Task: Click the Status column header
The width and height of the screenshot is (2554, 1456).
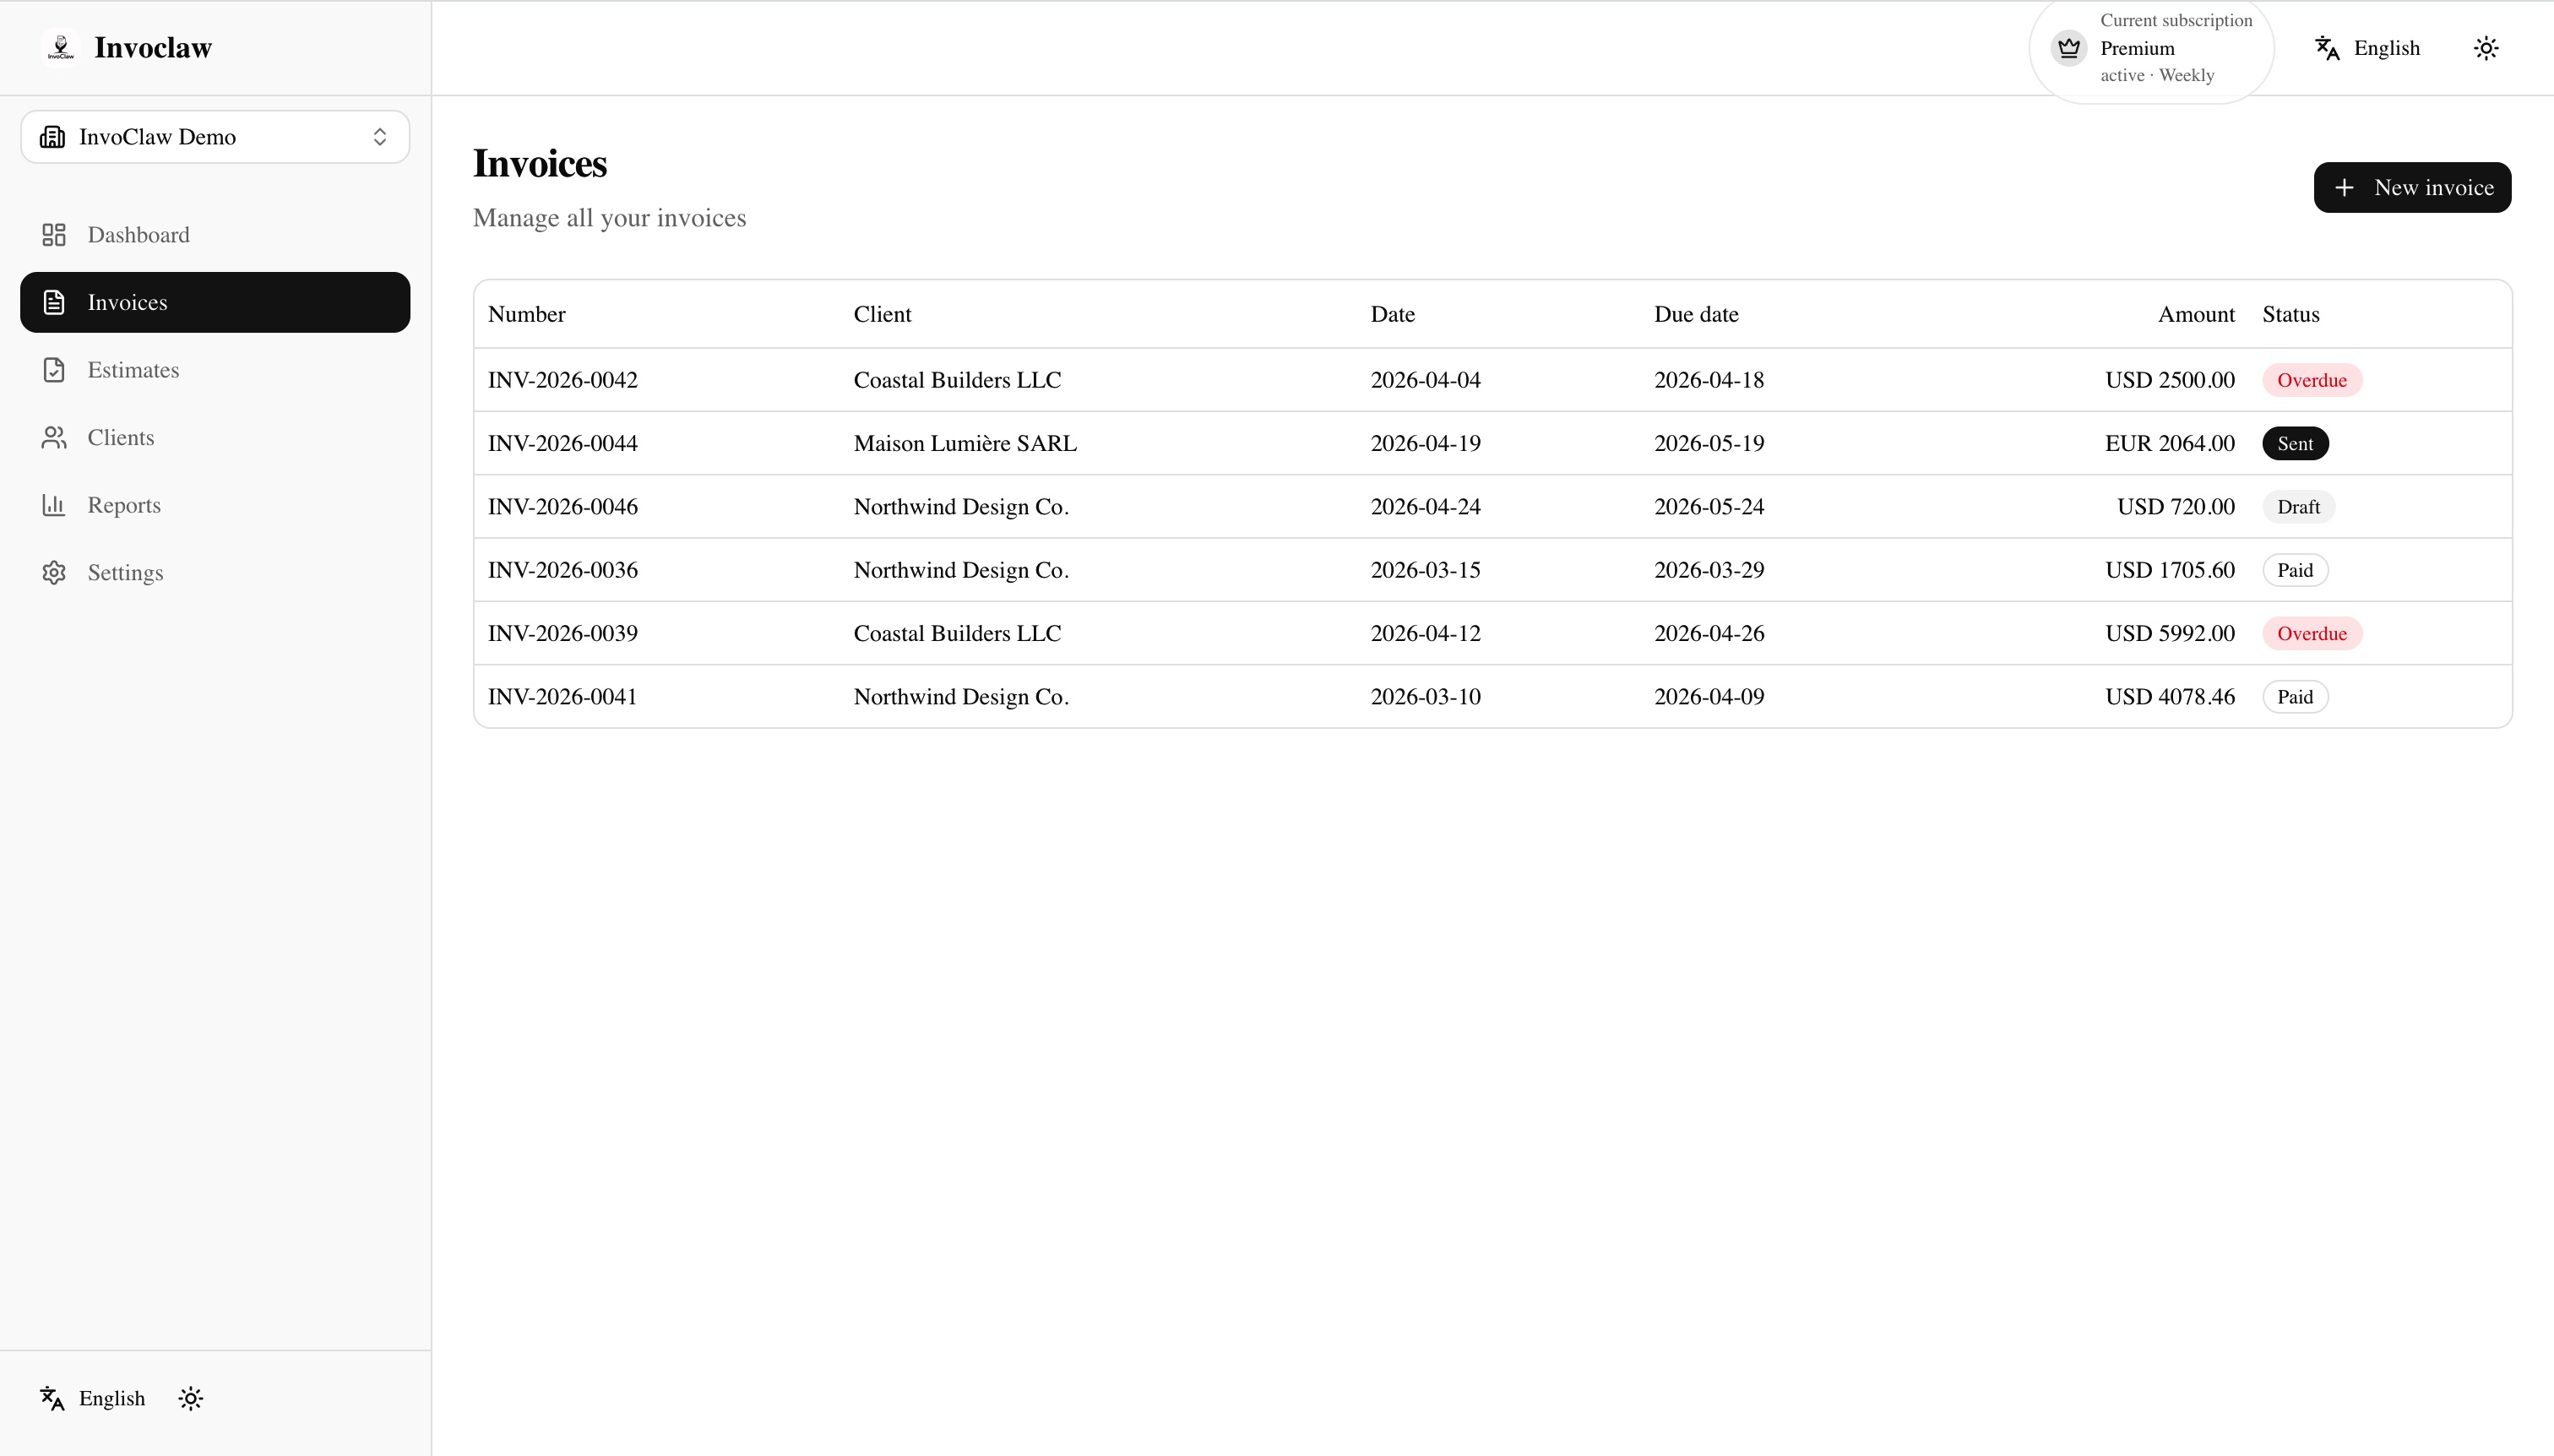Action: point(2291,314)
